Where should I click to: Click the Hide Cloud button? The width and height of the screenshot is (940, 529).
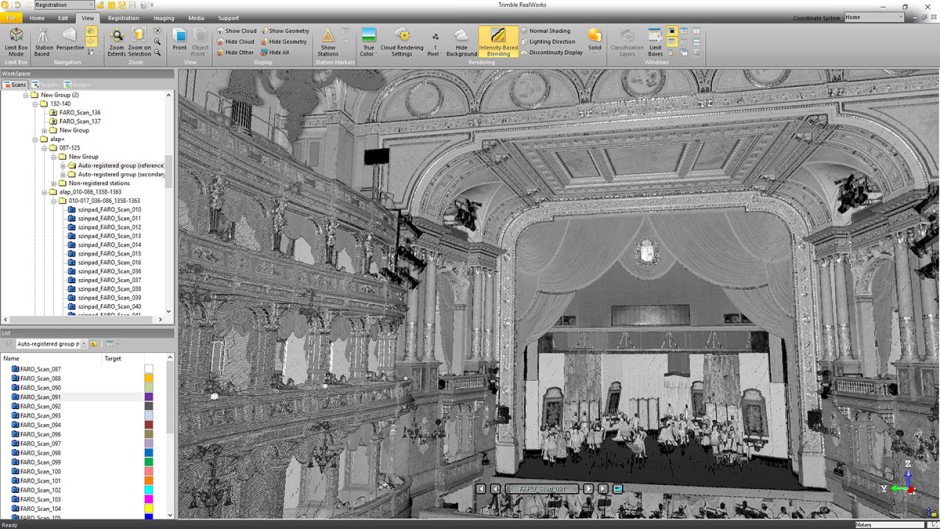(238, 42)
